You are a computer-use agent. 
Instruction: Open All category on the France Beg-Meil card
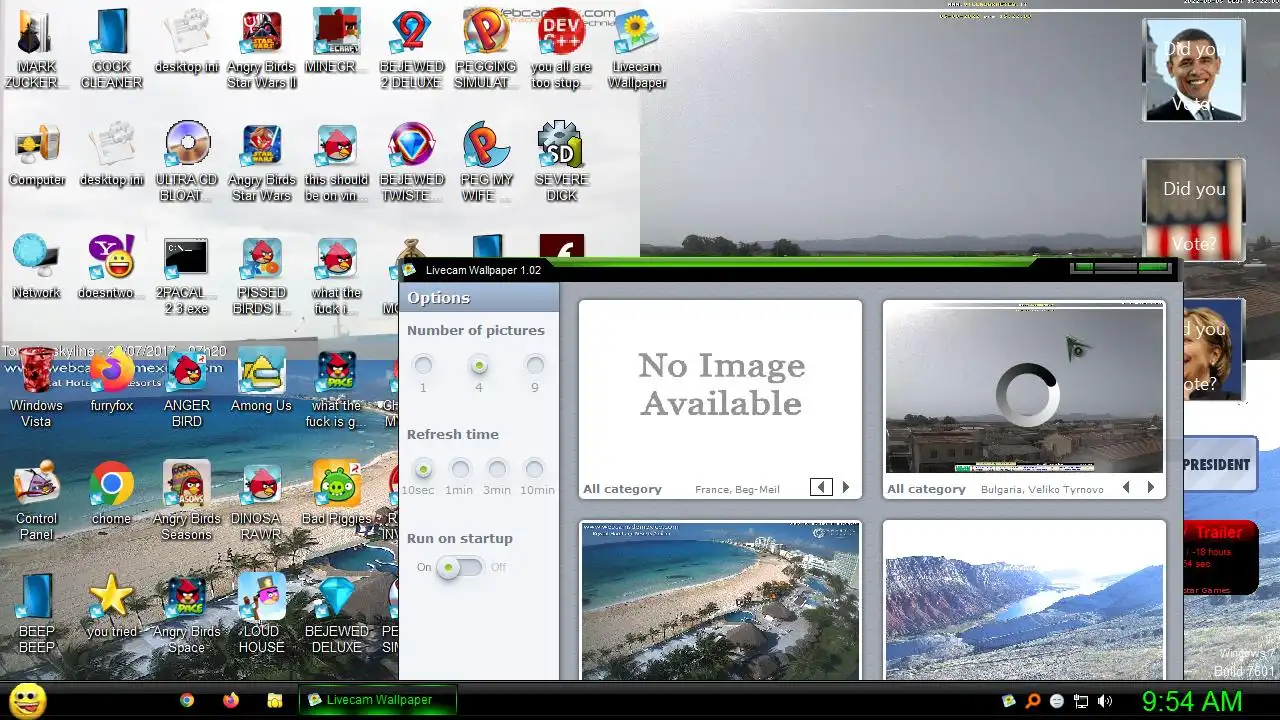click(622, 489)
